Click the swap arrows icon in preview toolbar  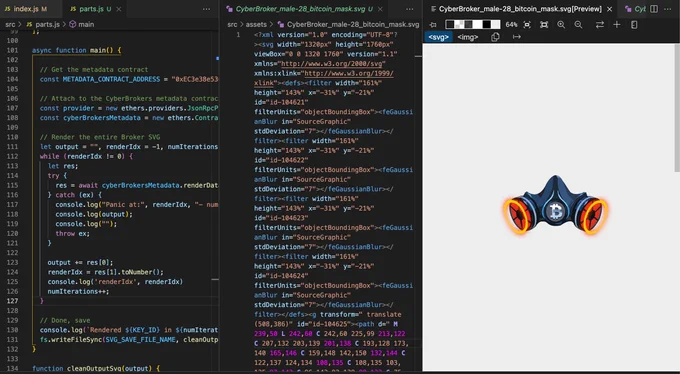600,25
